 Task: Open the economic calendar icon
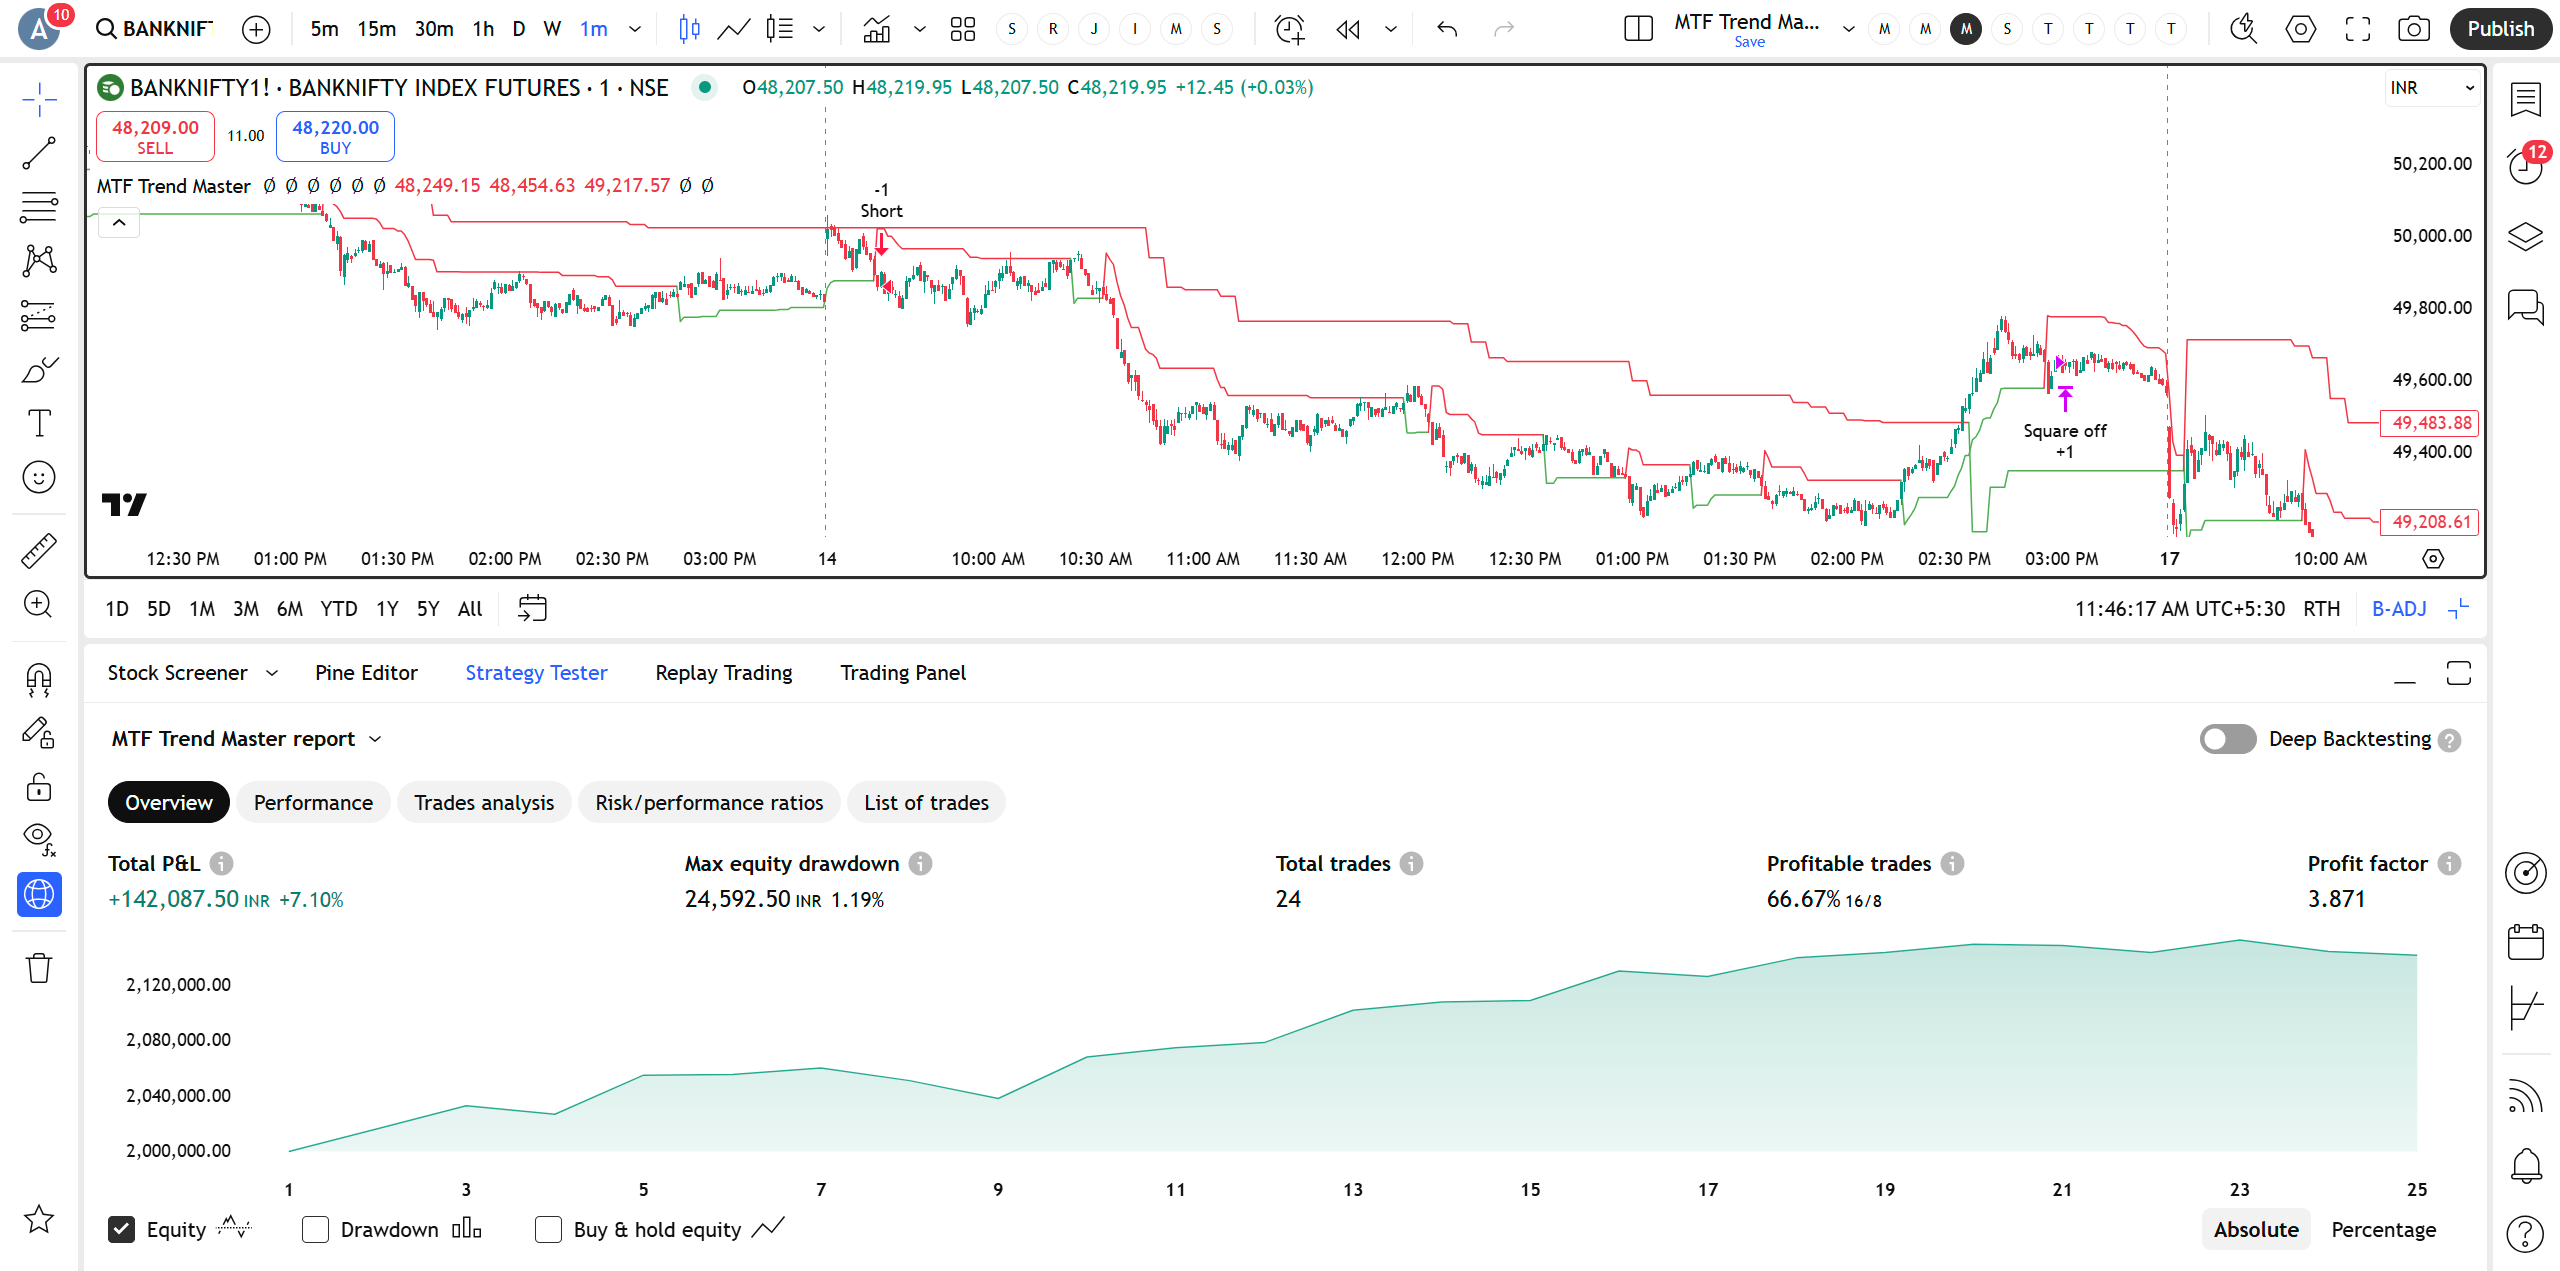(2526, 942)
